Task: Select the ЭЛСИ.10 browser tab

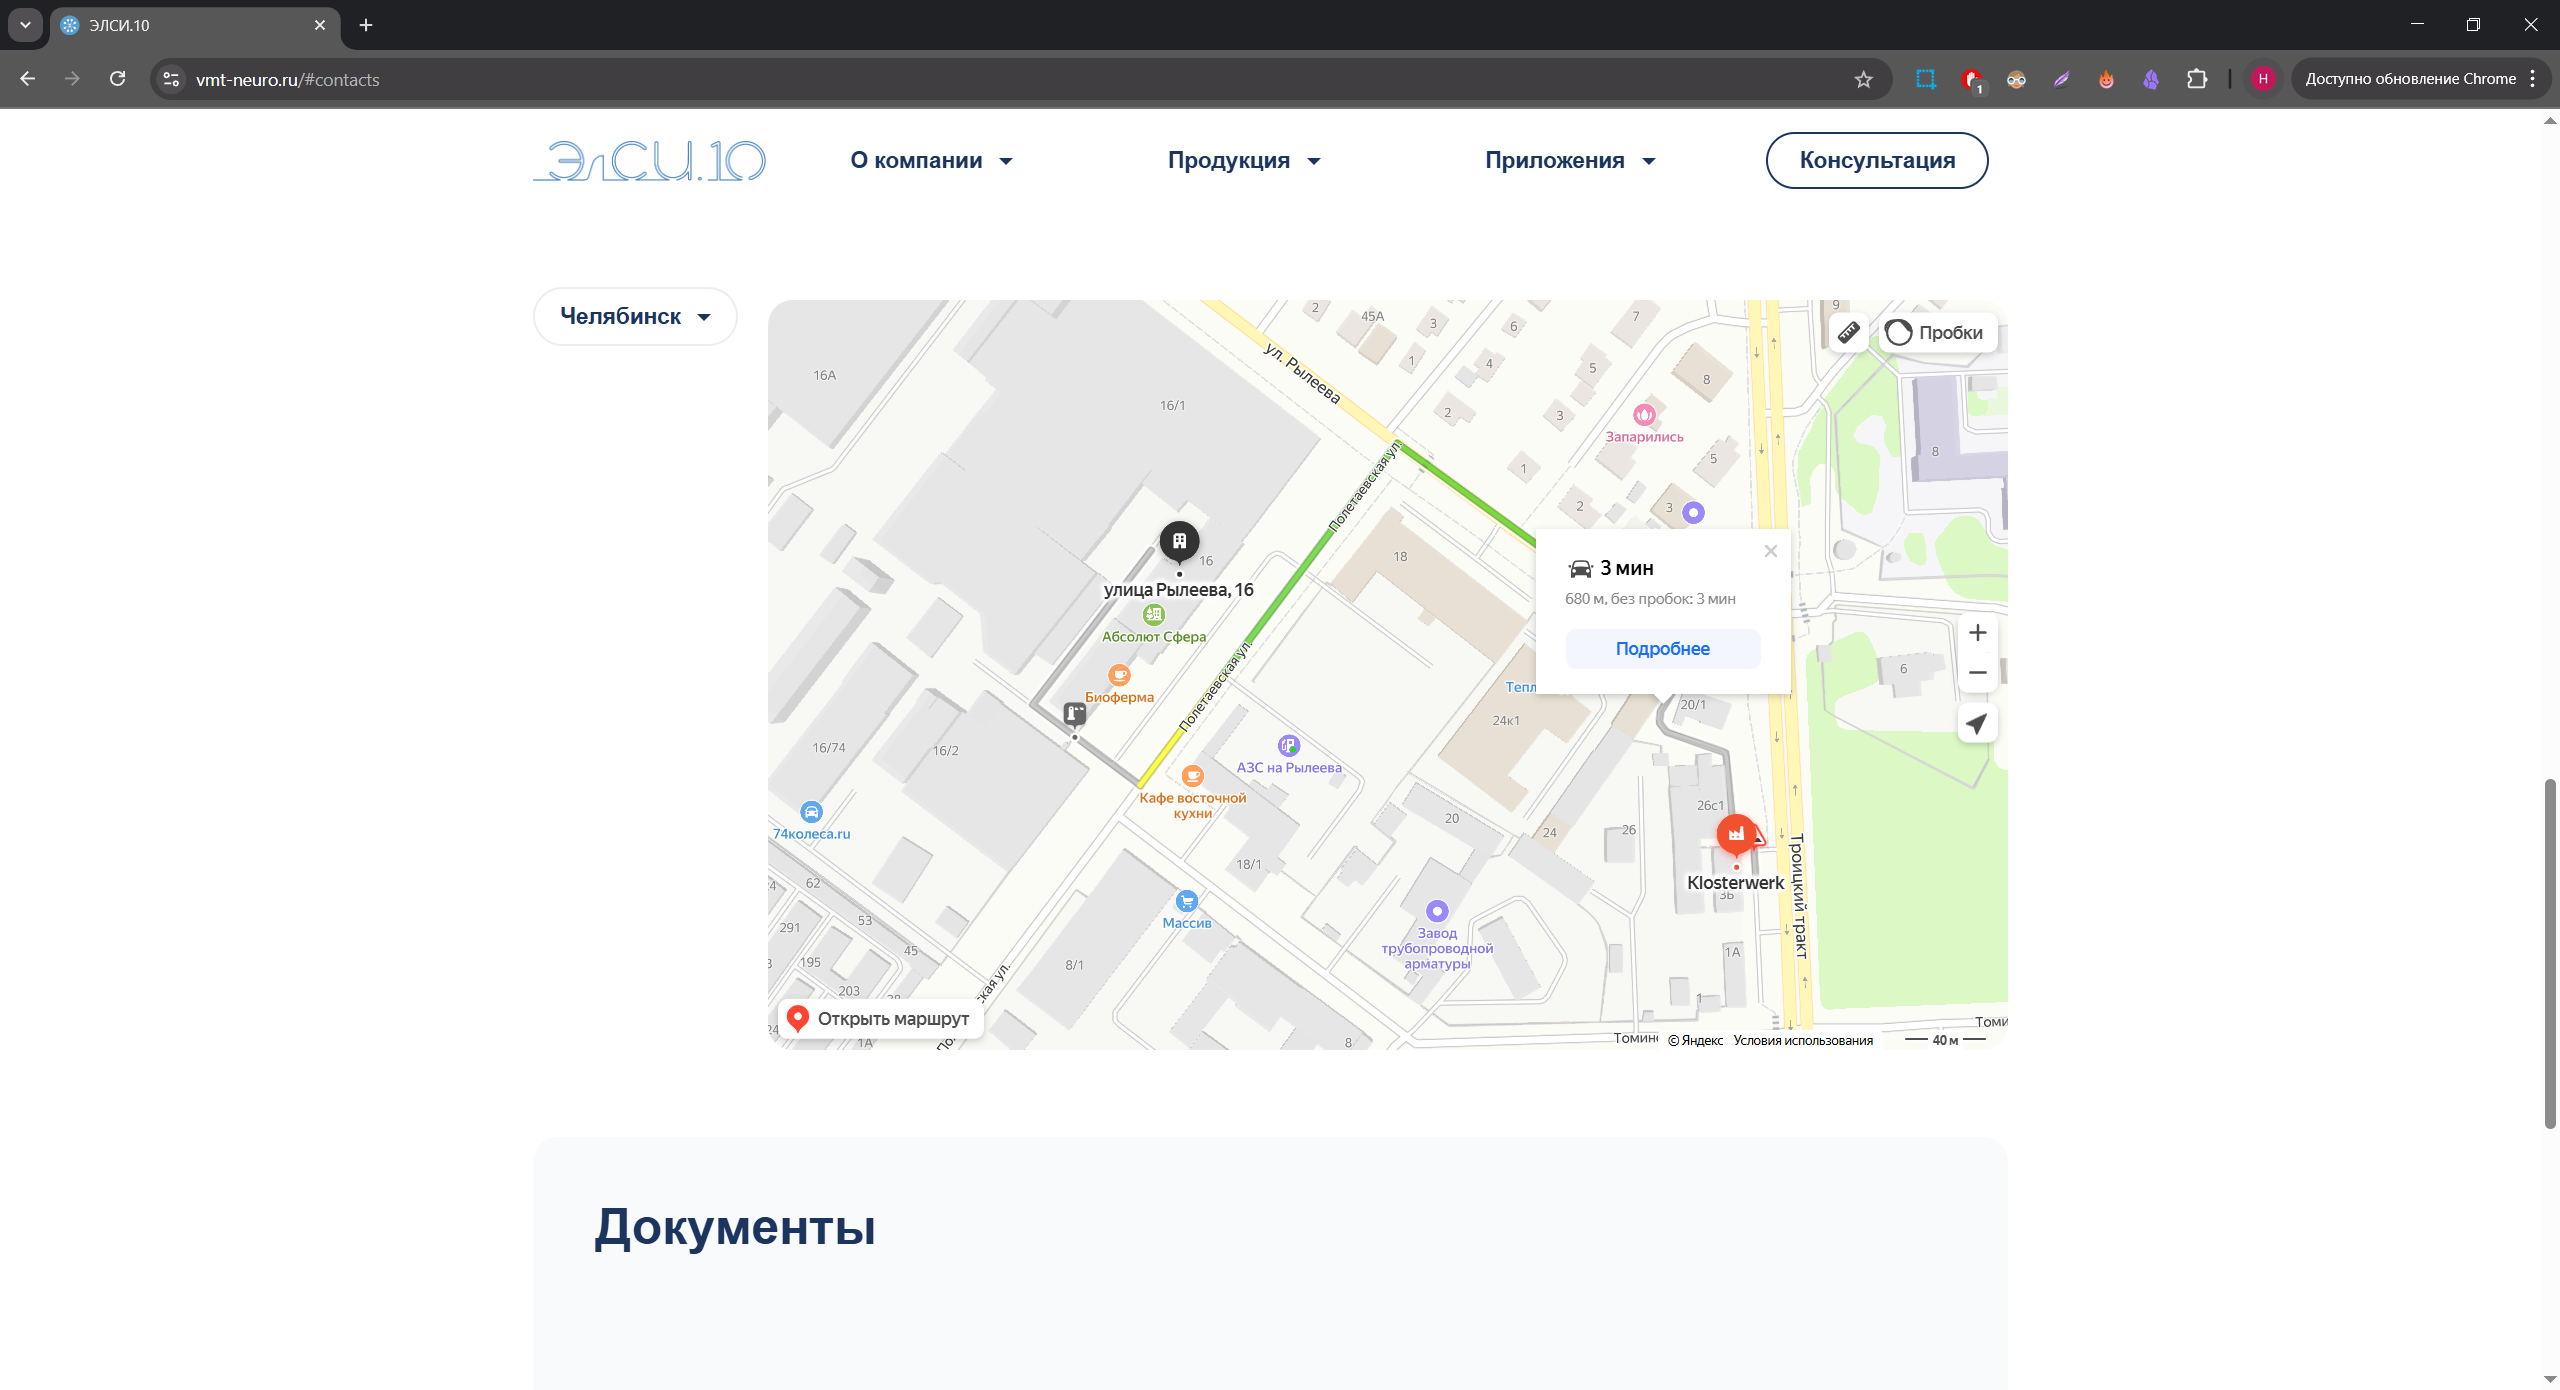Action: pyautogui.click(x=195, y=25)
